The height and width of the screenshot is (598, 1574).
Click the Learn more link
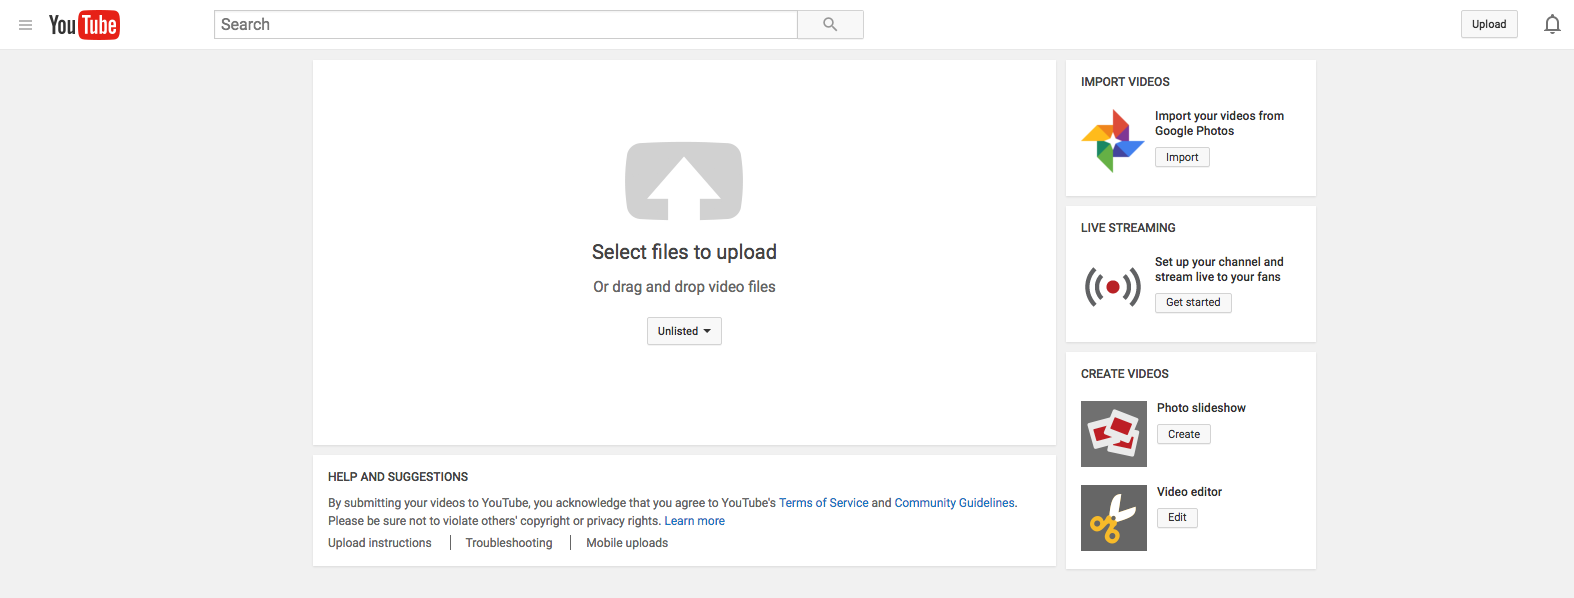tap(695, 521)
